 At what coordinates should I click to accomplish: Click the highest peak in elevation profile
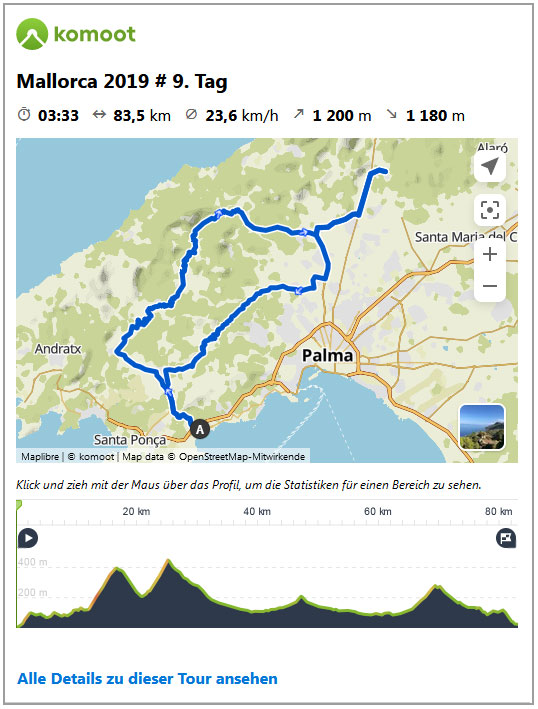pyautogui.click(x=169, y=561)
